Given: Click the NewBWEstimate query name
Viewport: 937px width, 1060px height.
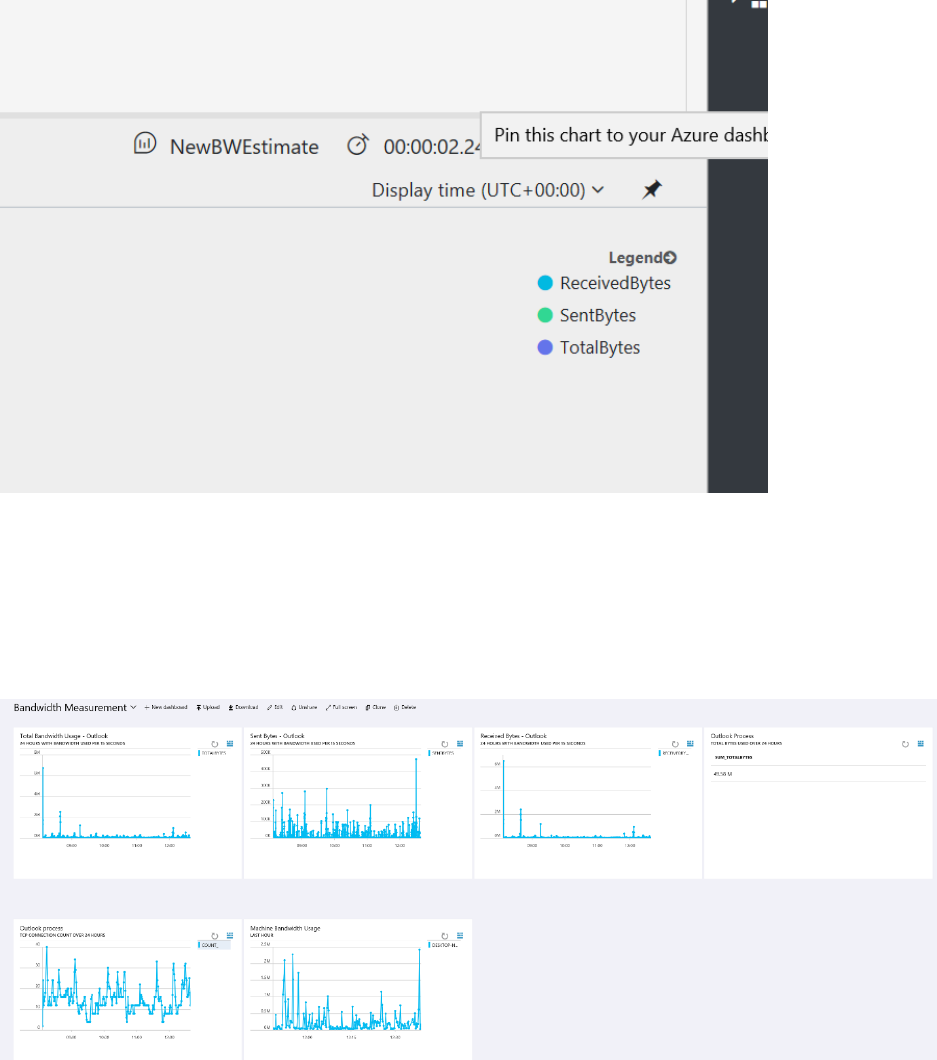Looking at the screenshot, I should pos(244,147).
